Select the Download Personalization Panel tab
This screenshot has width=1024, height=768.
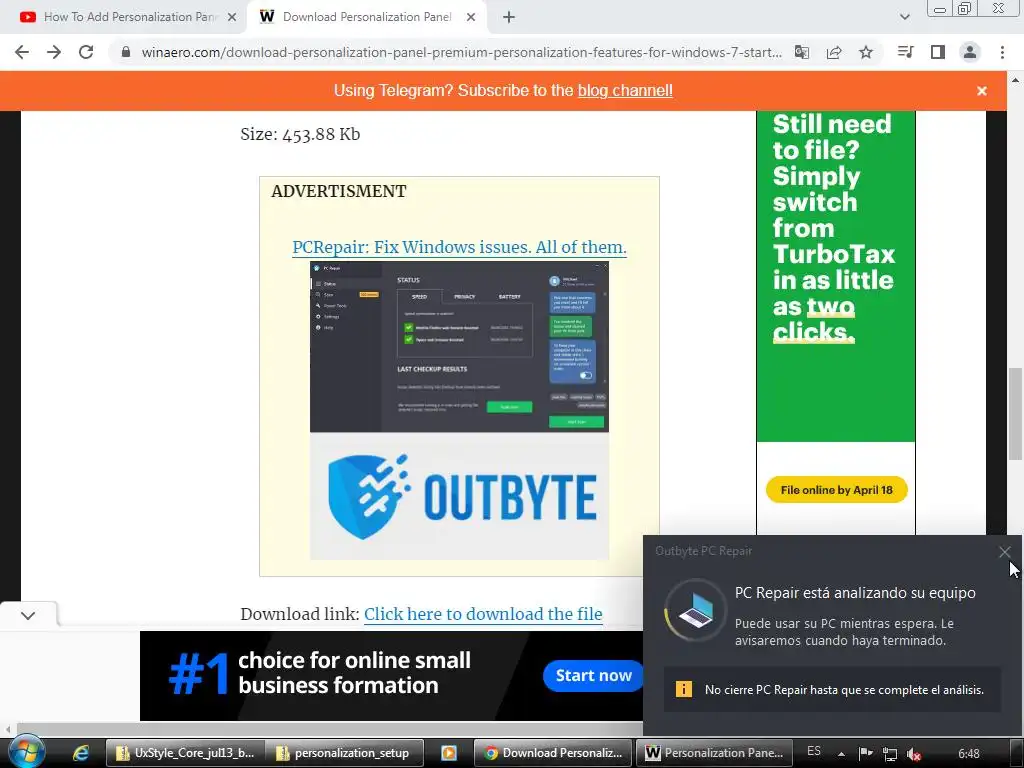pos(367,17)
